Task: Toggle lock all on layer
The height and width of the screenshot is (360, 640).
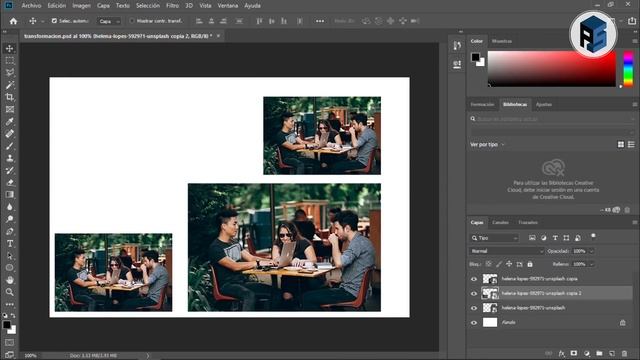Action: 530,264
